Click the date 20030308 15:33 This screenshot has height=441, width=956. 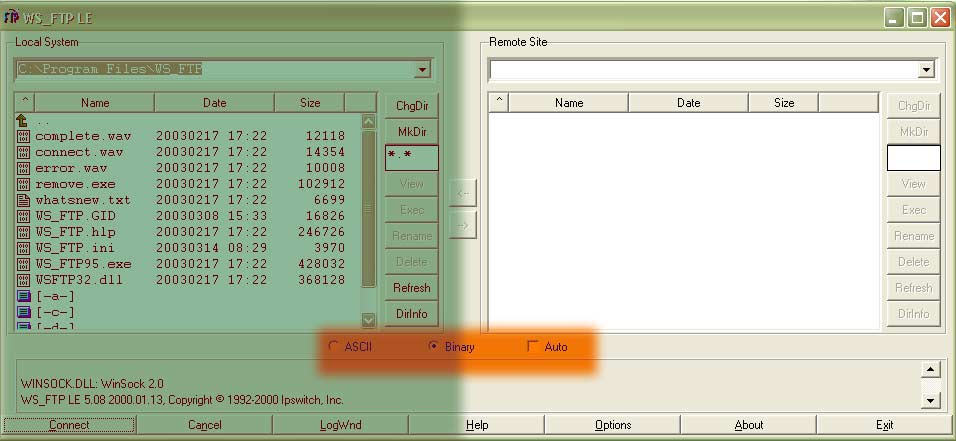pyautogui.click(x=212, y=216)
